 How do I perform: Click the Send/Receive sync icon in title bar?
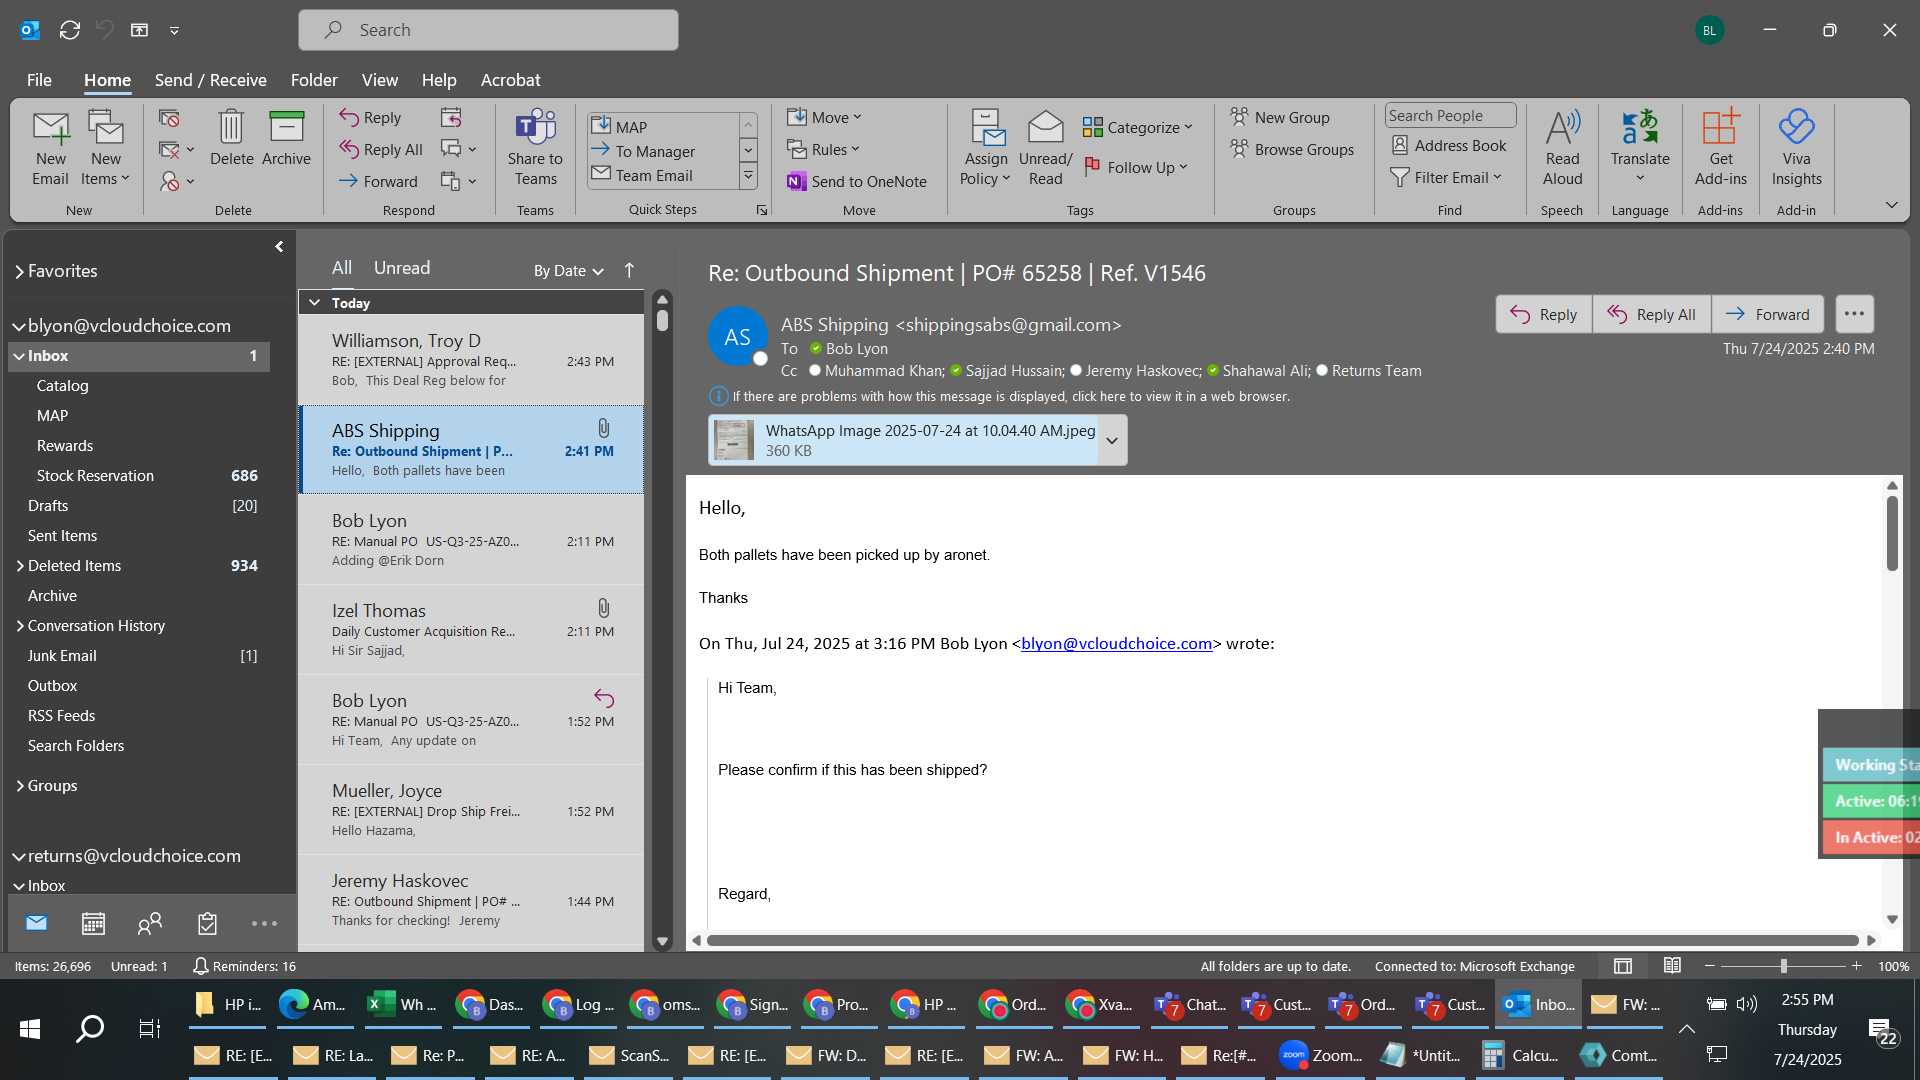70,30
